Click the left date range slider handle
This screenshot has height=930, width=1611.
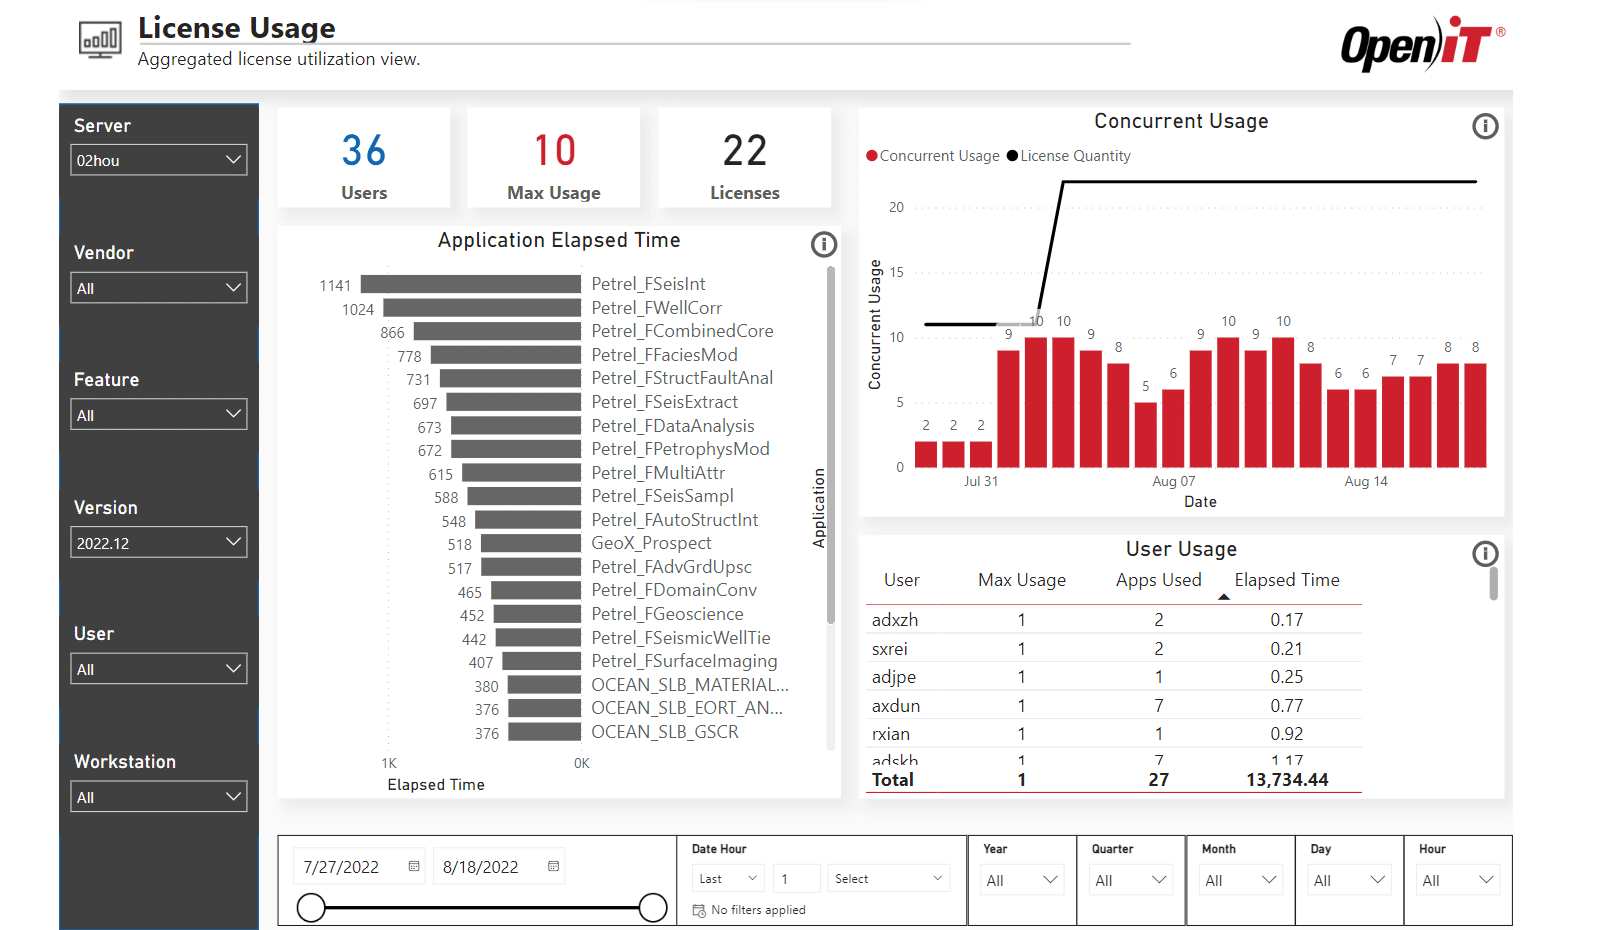[311, 908]
